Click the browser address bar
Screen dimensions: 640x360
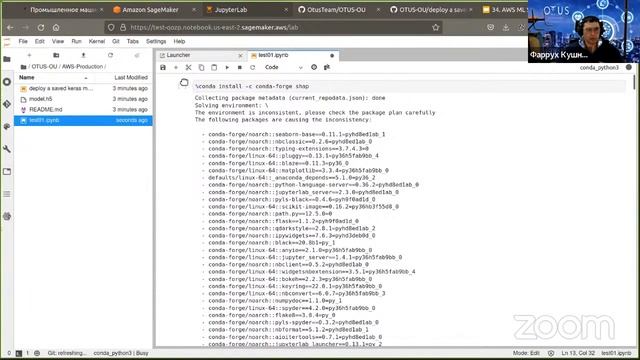(x=273, y=28)
